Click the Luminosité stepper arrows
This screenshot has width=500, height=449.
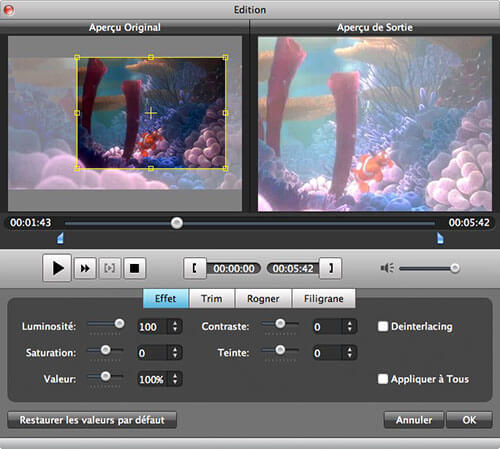175,326
